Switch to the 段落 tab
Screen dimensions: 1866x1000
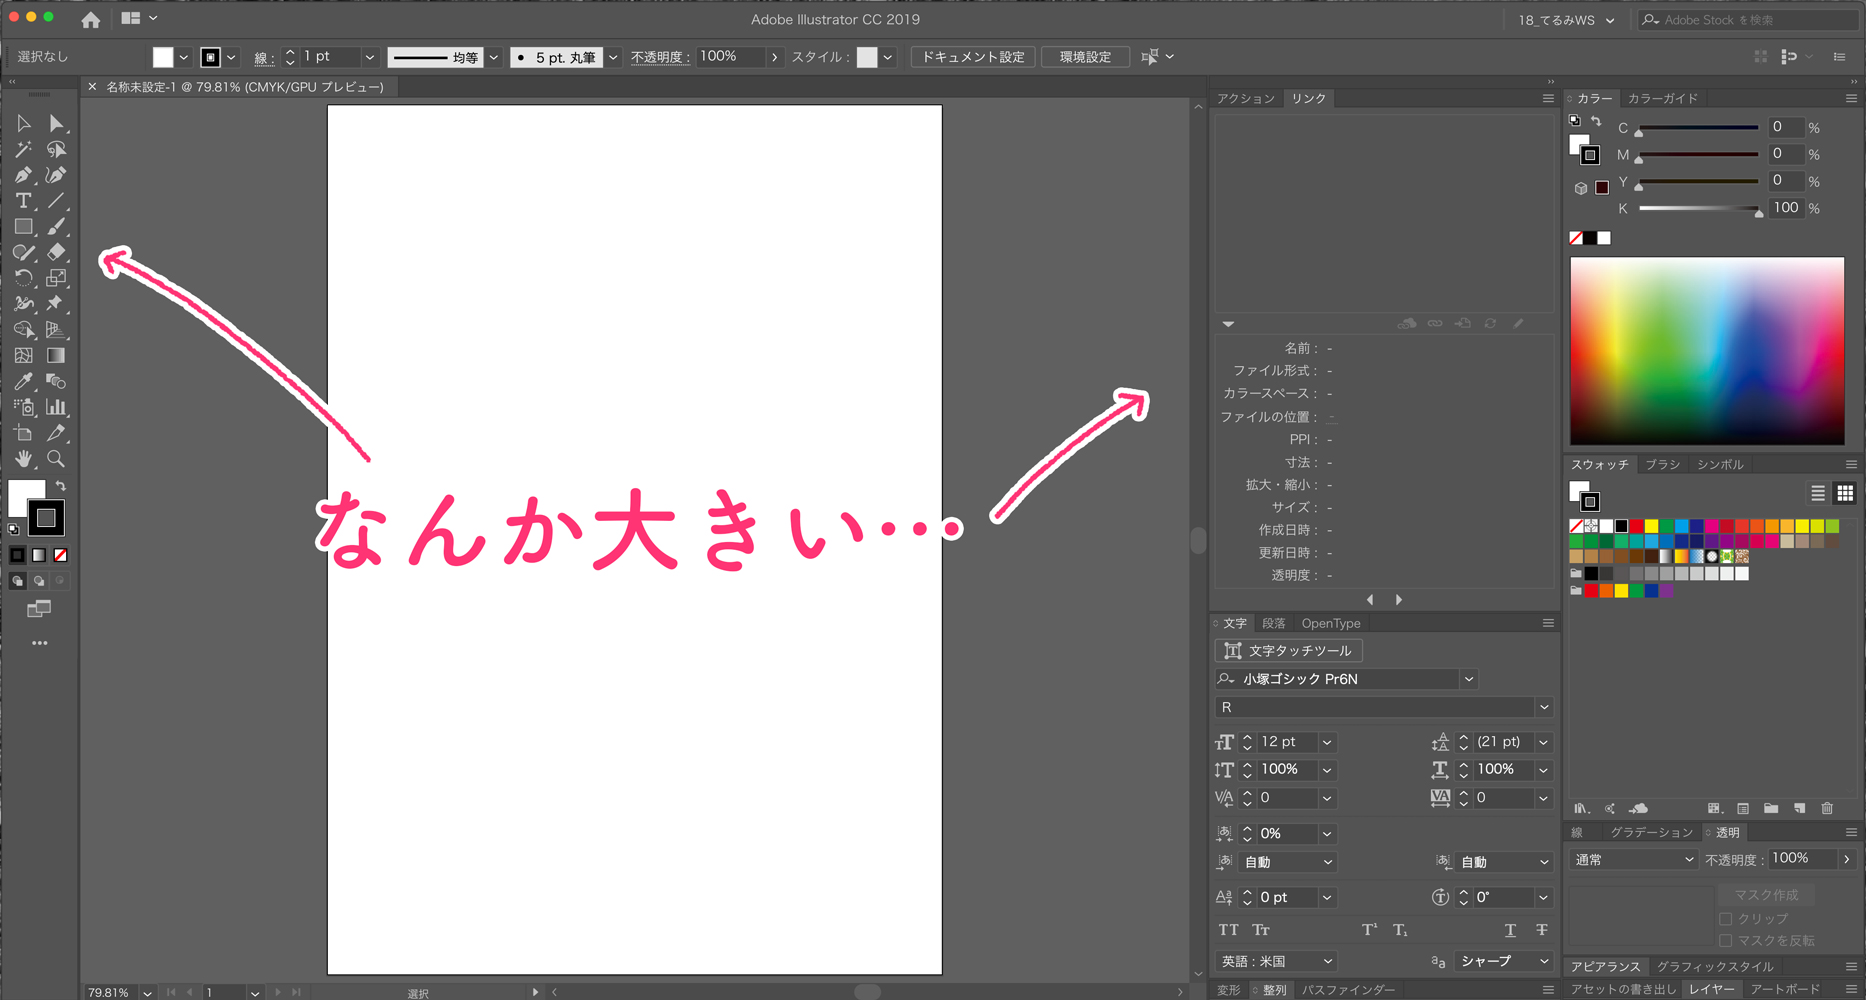[1273, 623]
